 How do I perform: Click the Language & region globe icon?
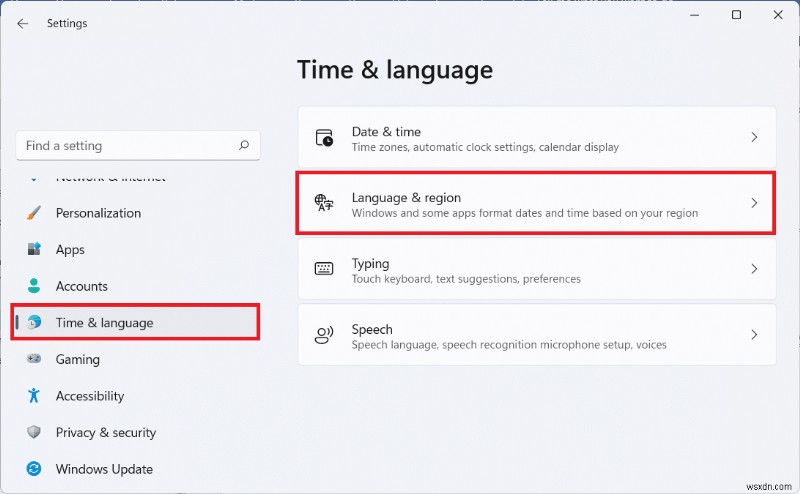click(x=324, y=203)
